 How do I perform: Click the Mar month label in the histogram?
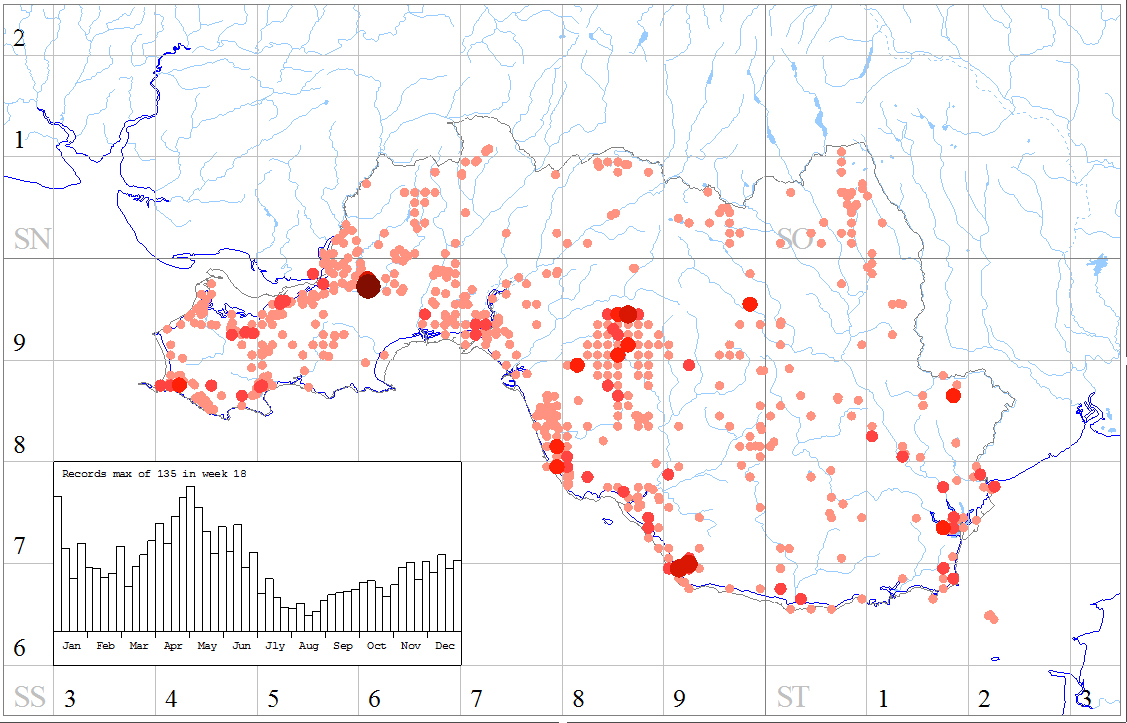click(139, 646)
